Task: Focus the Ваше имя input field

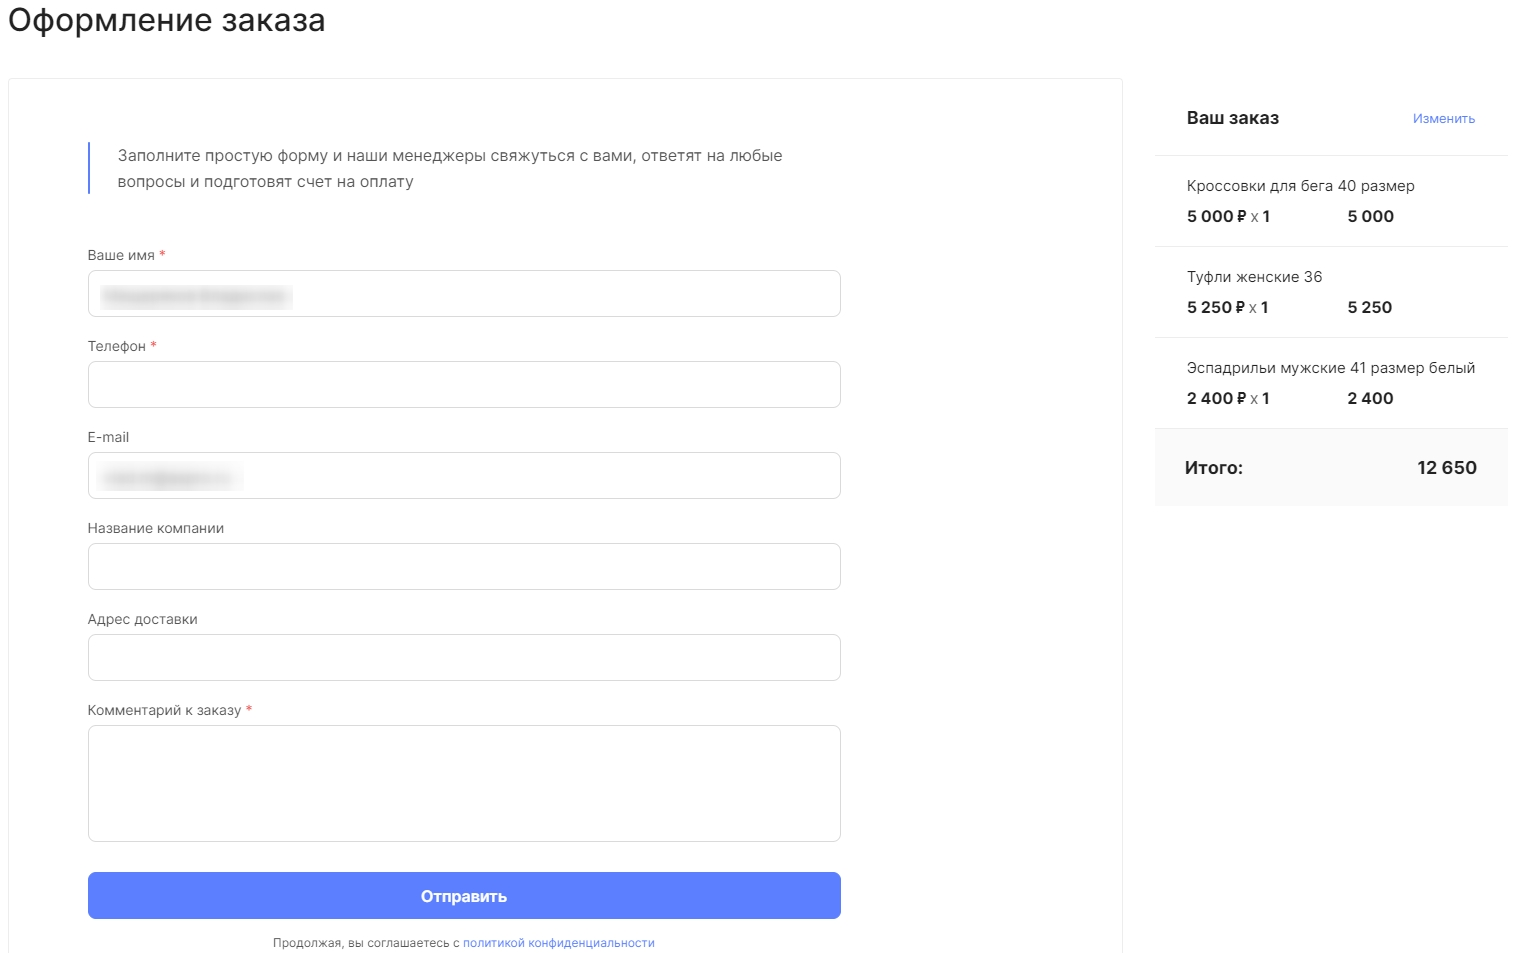Action: pyautogui.click(x=464, y=294)
